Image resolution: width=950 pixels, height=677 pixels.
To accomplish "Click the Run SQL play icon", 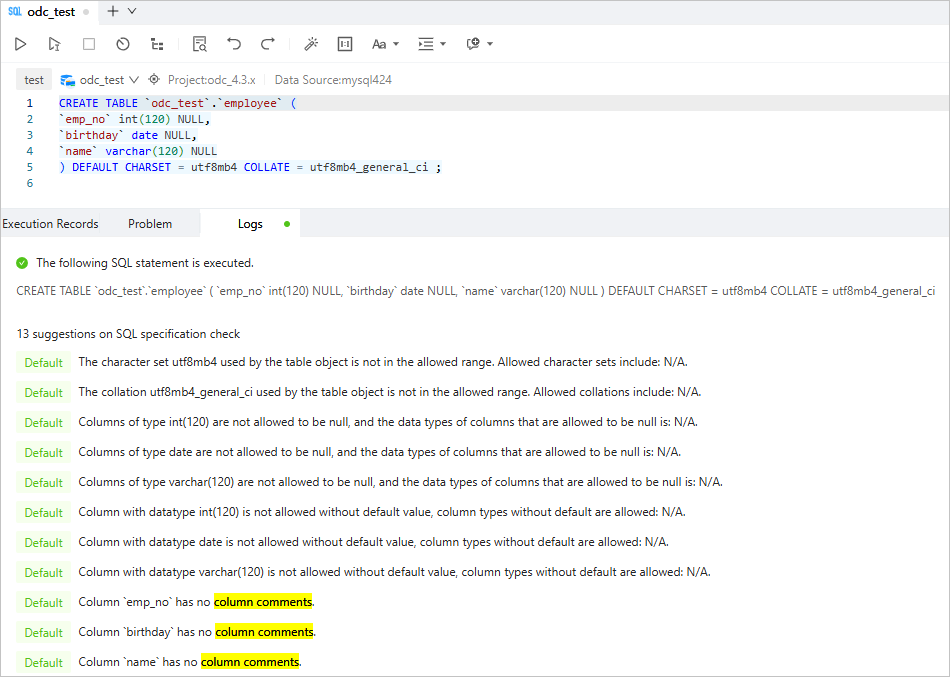I will click(x=20, y=44).
